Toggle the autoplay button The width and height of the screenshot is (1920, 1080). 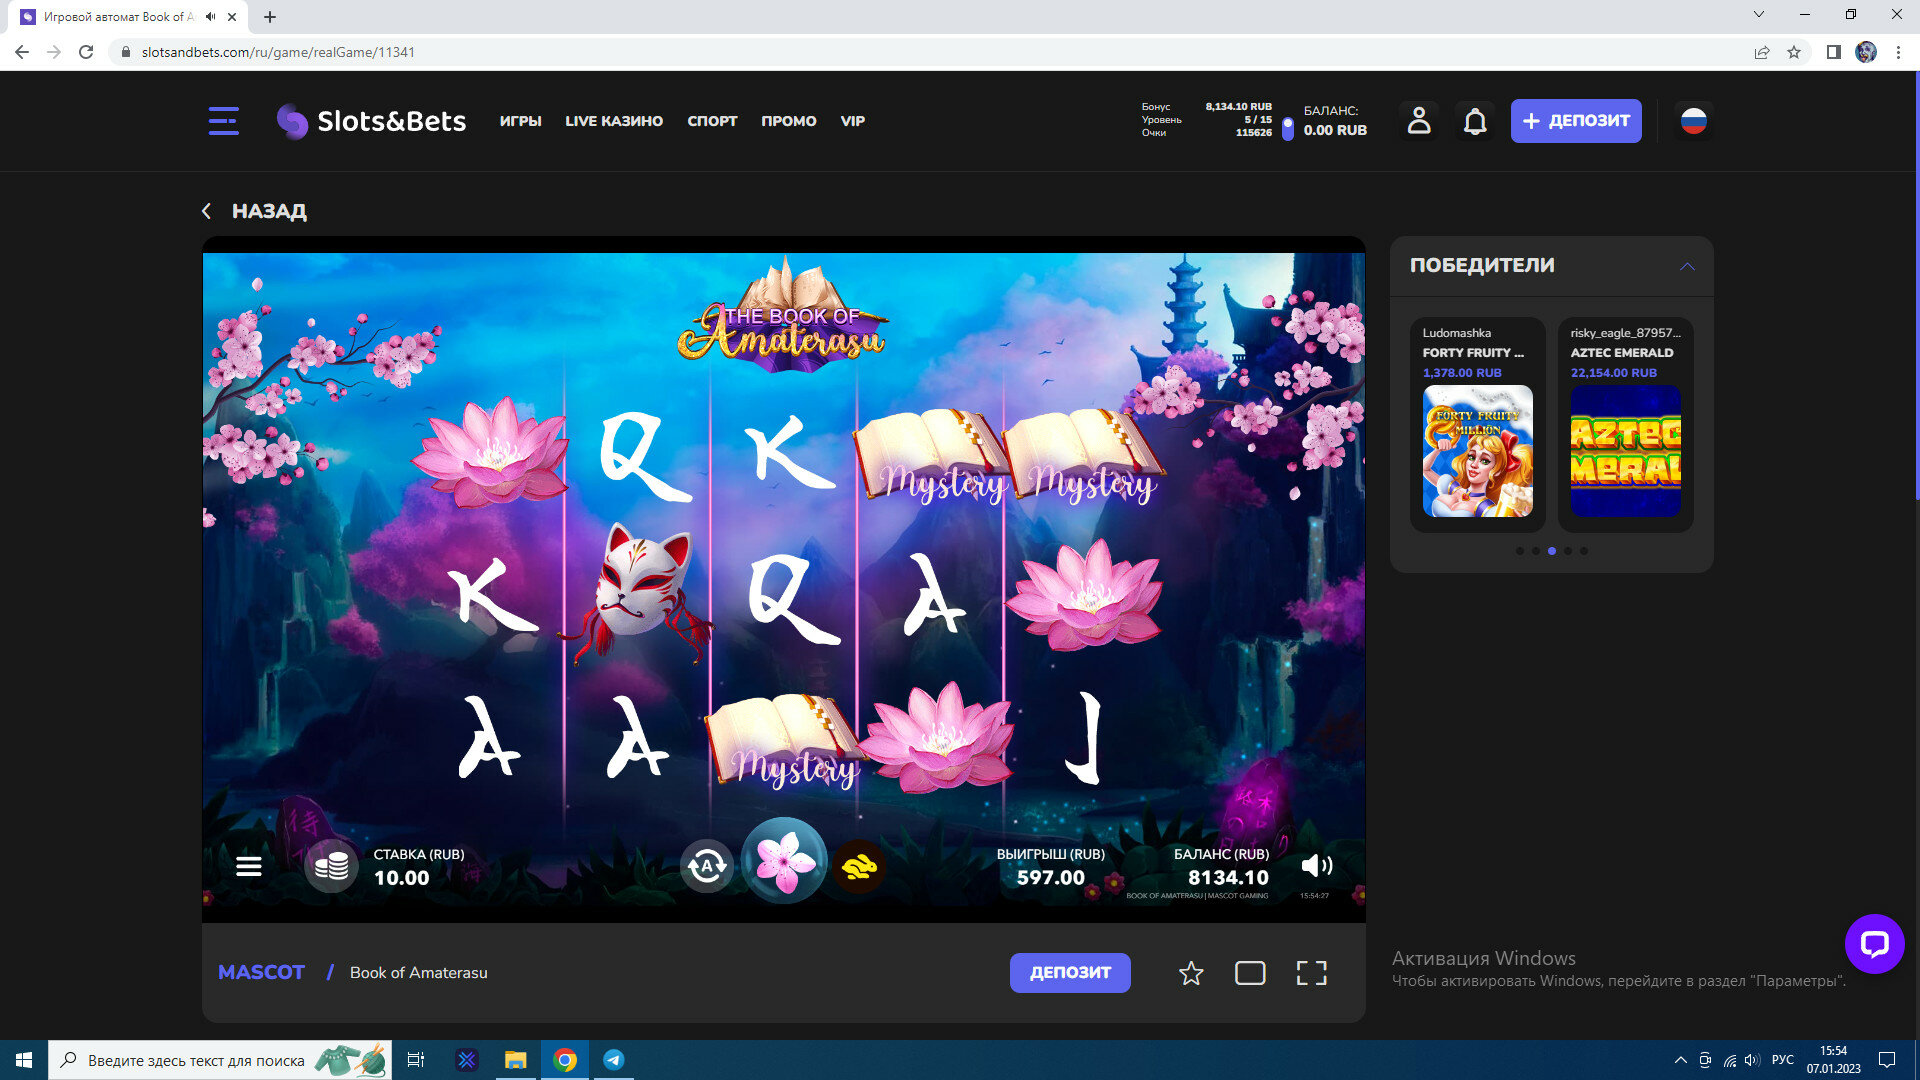point(706,866)
